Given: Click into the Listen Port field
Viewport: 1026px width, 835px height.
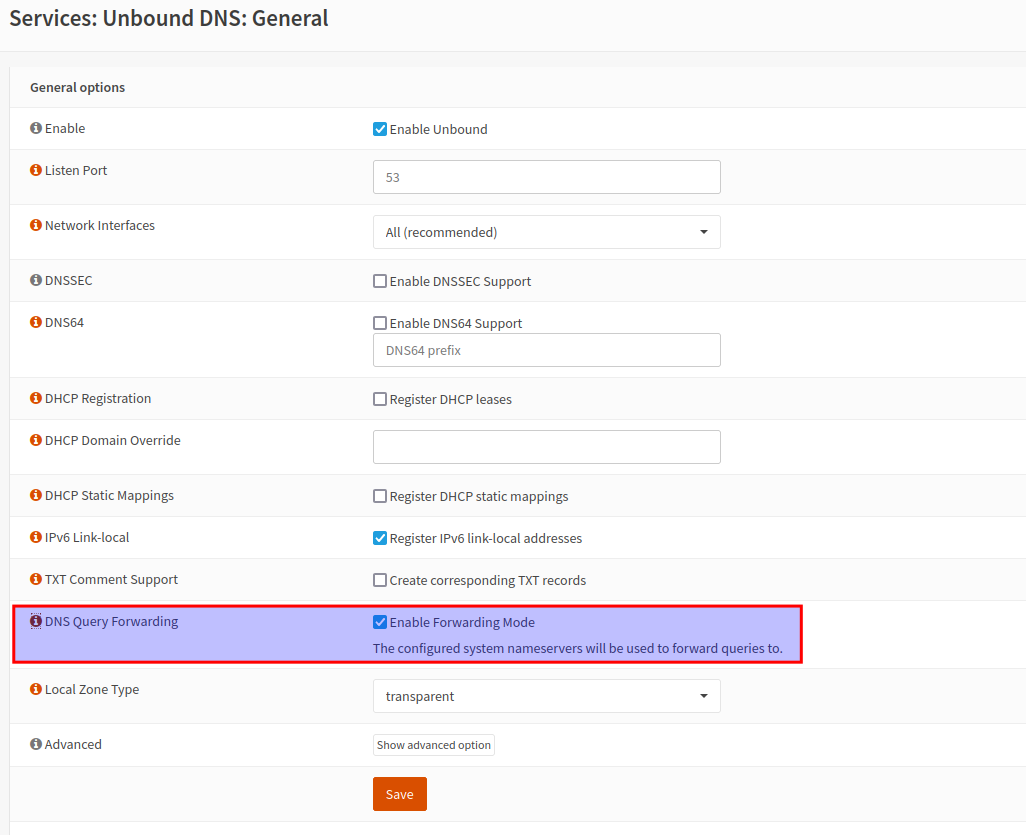Looking at the screenshot, I should pyautogui.click(x=546, y=177).
